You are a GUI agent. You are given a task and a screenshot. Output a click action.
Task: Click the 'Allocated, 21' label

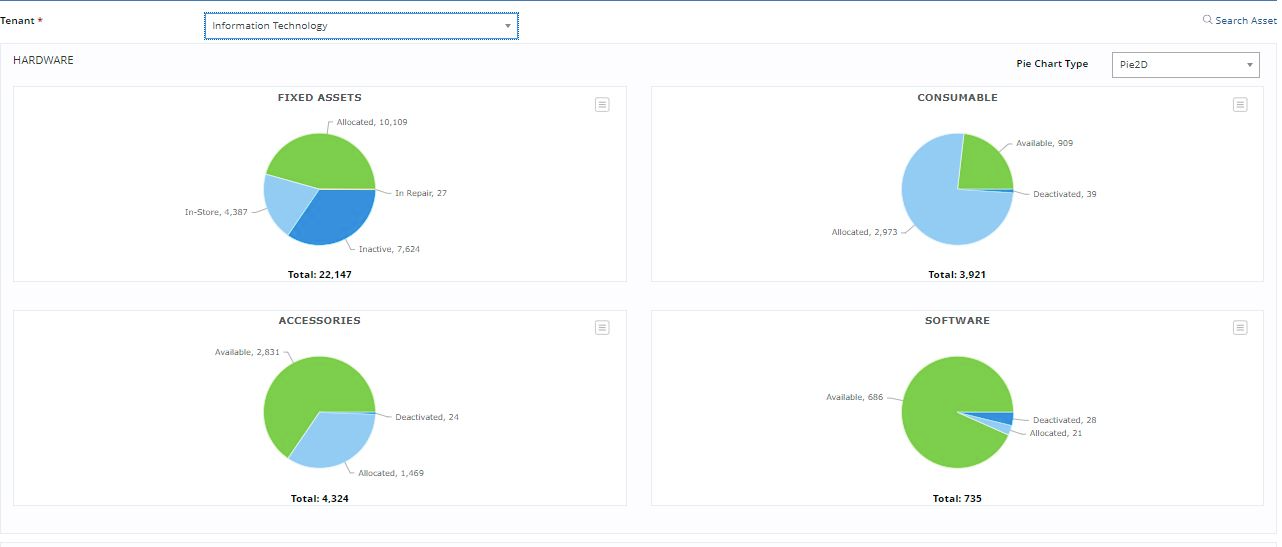click(x=1056, y=433)
